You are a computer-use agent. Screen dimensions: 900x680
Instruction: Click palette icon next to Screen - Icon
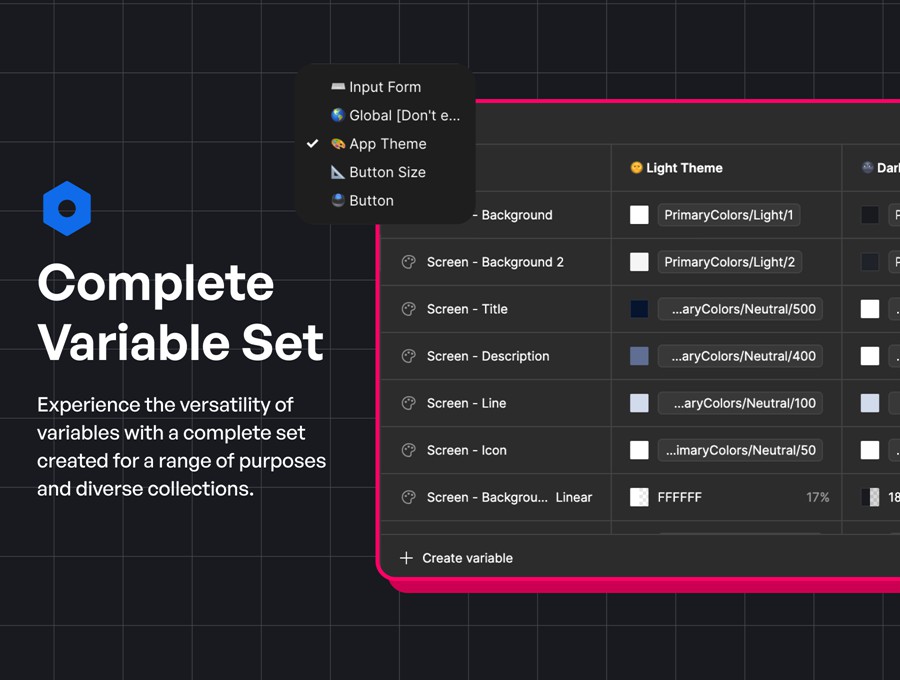(x=408, y=450)
